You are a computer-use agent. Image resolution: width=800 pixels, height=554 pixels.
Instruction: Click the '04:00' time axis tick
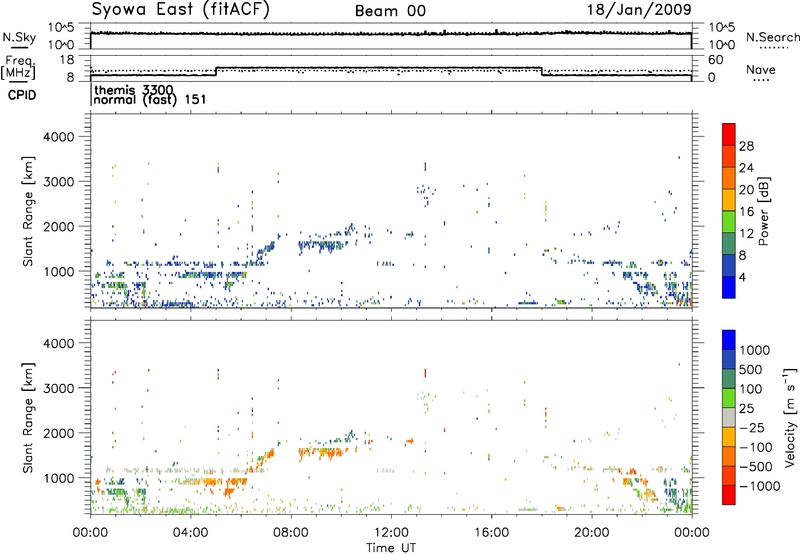click(191, 533)
